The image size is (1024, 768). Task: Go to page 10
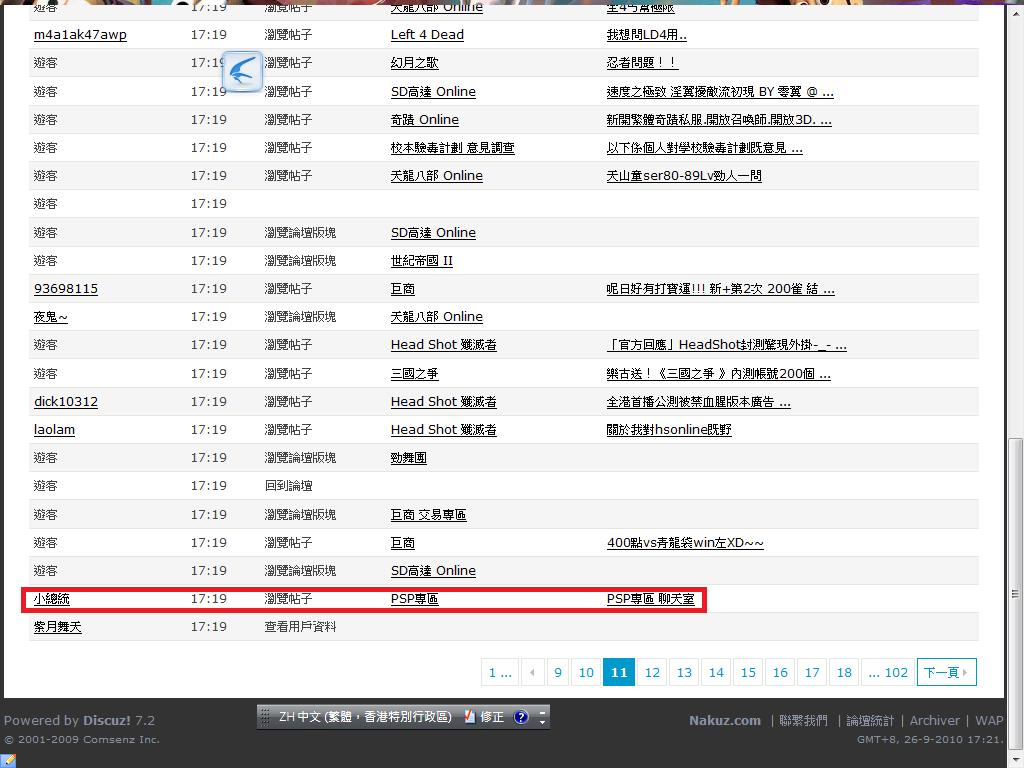pyautogui.click(x=586, y=672)
